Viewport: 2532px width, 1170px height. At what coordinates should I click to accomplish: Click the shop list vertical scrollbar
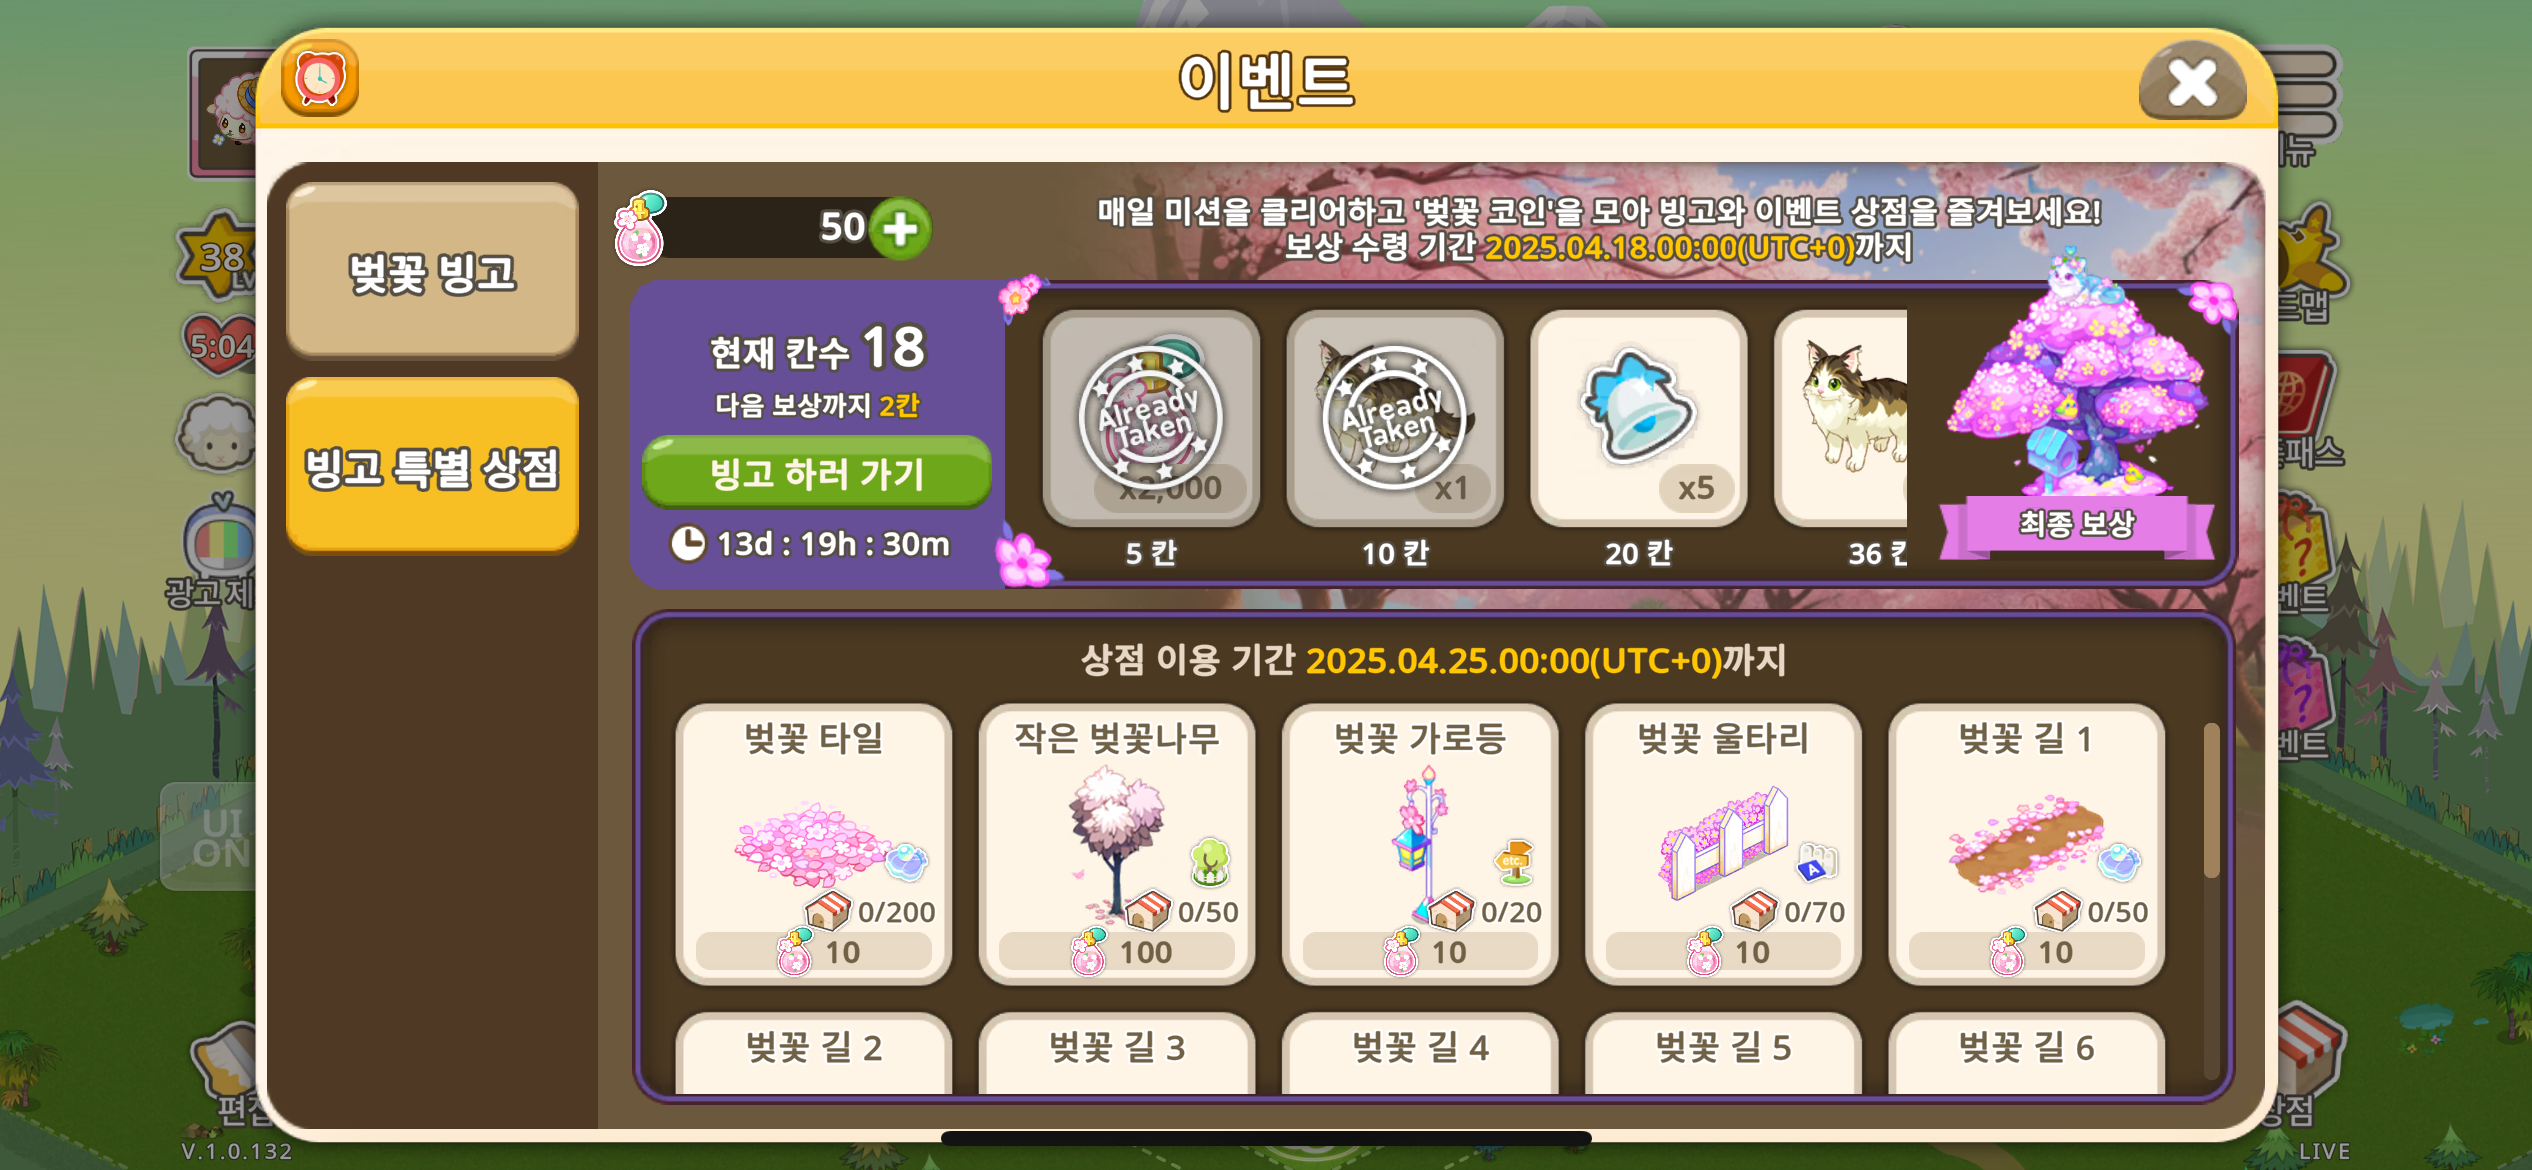(x=2211, y=800)
